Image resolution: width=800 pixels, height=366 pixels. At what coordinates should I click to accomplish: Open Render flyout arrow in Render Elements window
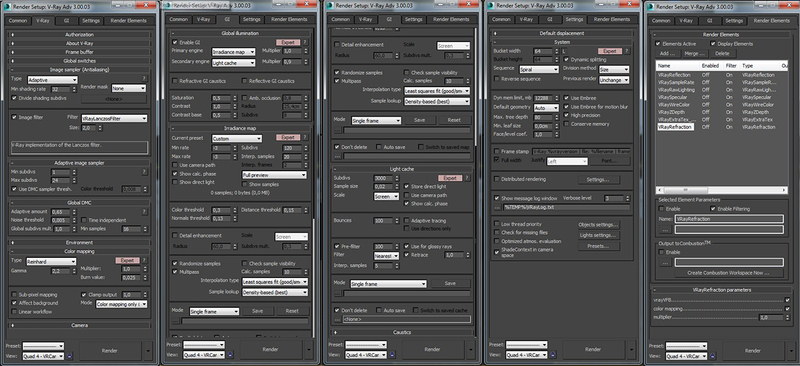pyautogui.click(x=791, y=351)
